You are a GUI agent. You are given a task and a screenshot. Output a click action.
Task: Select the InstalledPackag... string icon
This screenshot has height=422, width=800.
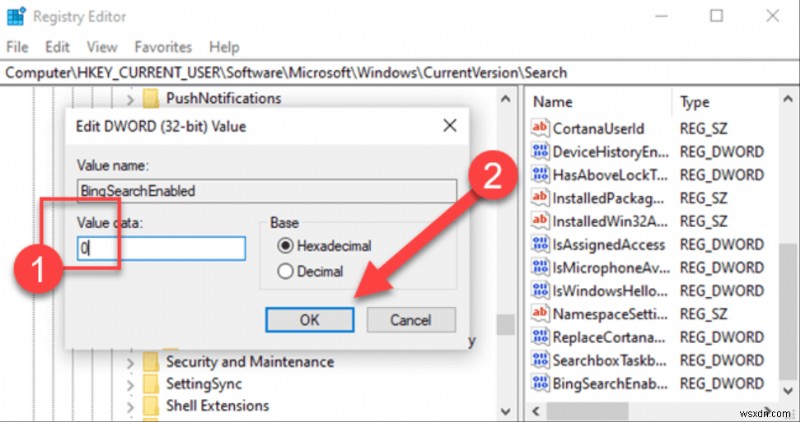[x=540, y=198]
